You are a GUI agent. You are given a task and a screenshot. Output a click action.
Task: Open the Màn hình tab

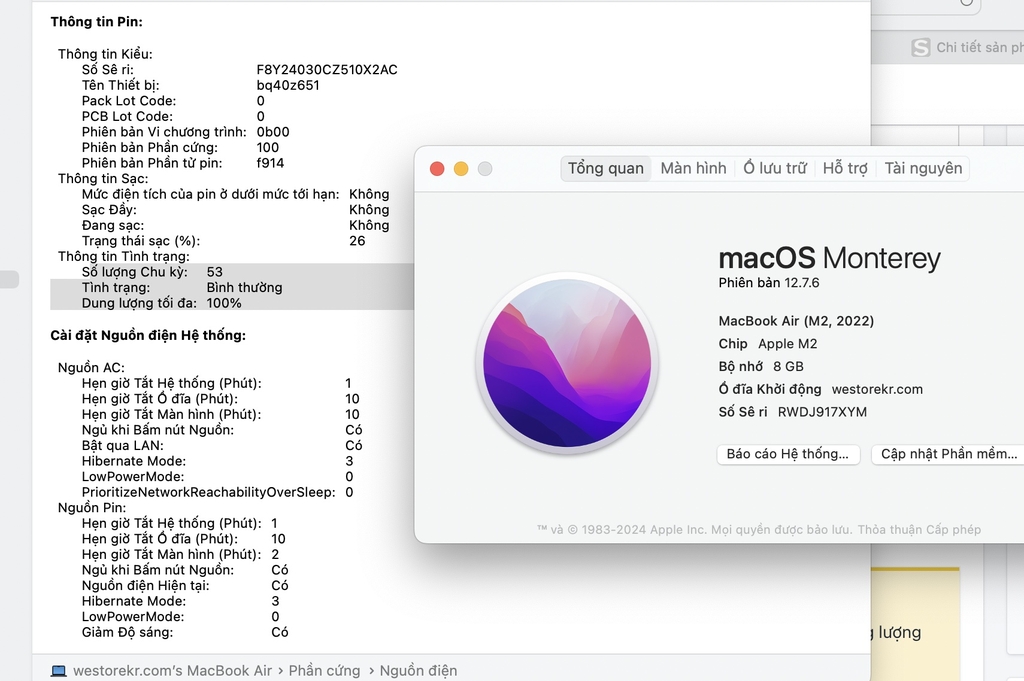point(693,168)
